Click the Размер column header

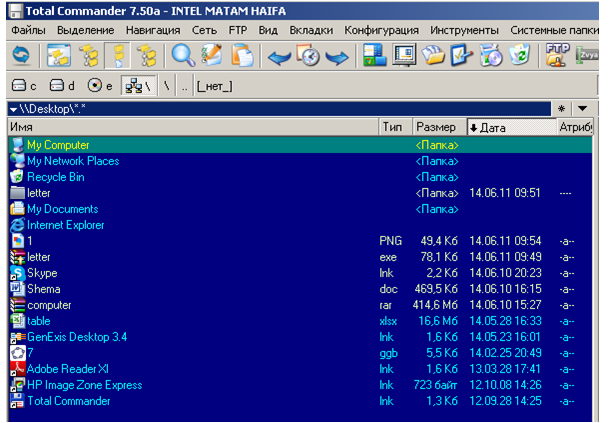[436, 127]
